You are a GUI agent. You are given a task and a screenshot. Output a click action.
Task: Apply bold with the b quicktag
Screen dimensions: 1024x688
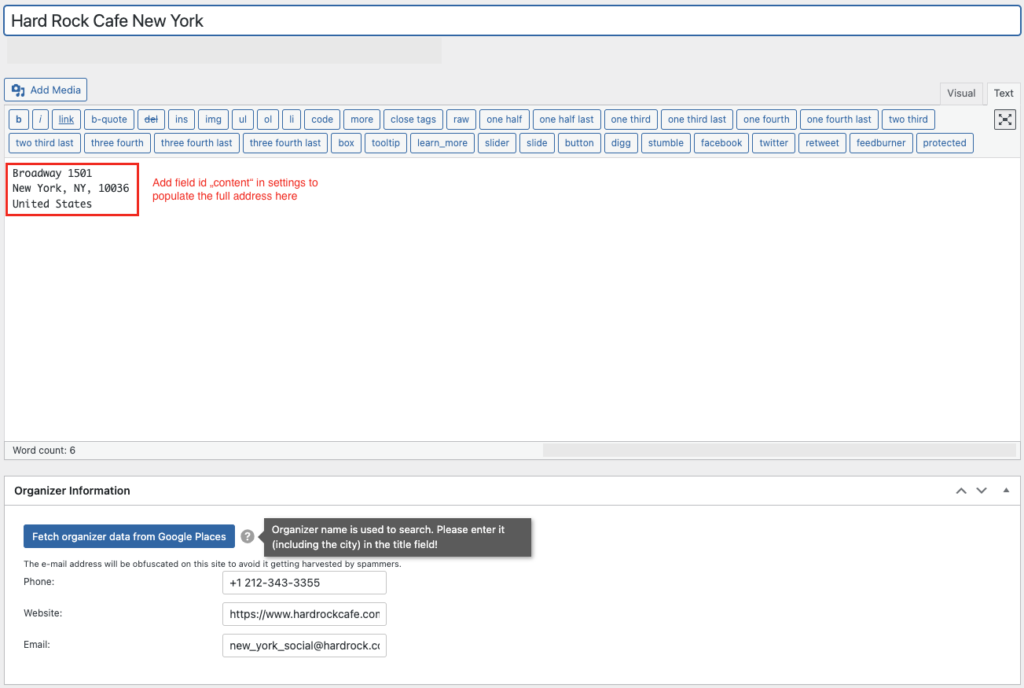pyautogui.click(x=18, y=119)
